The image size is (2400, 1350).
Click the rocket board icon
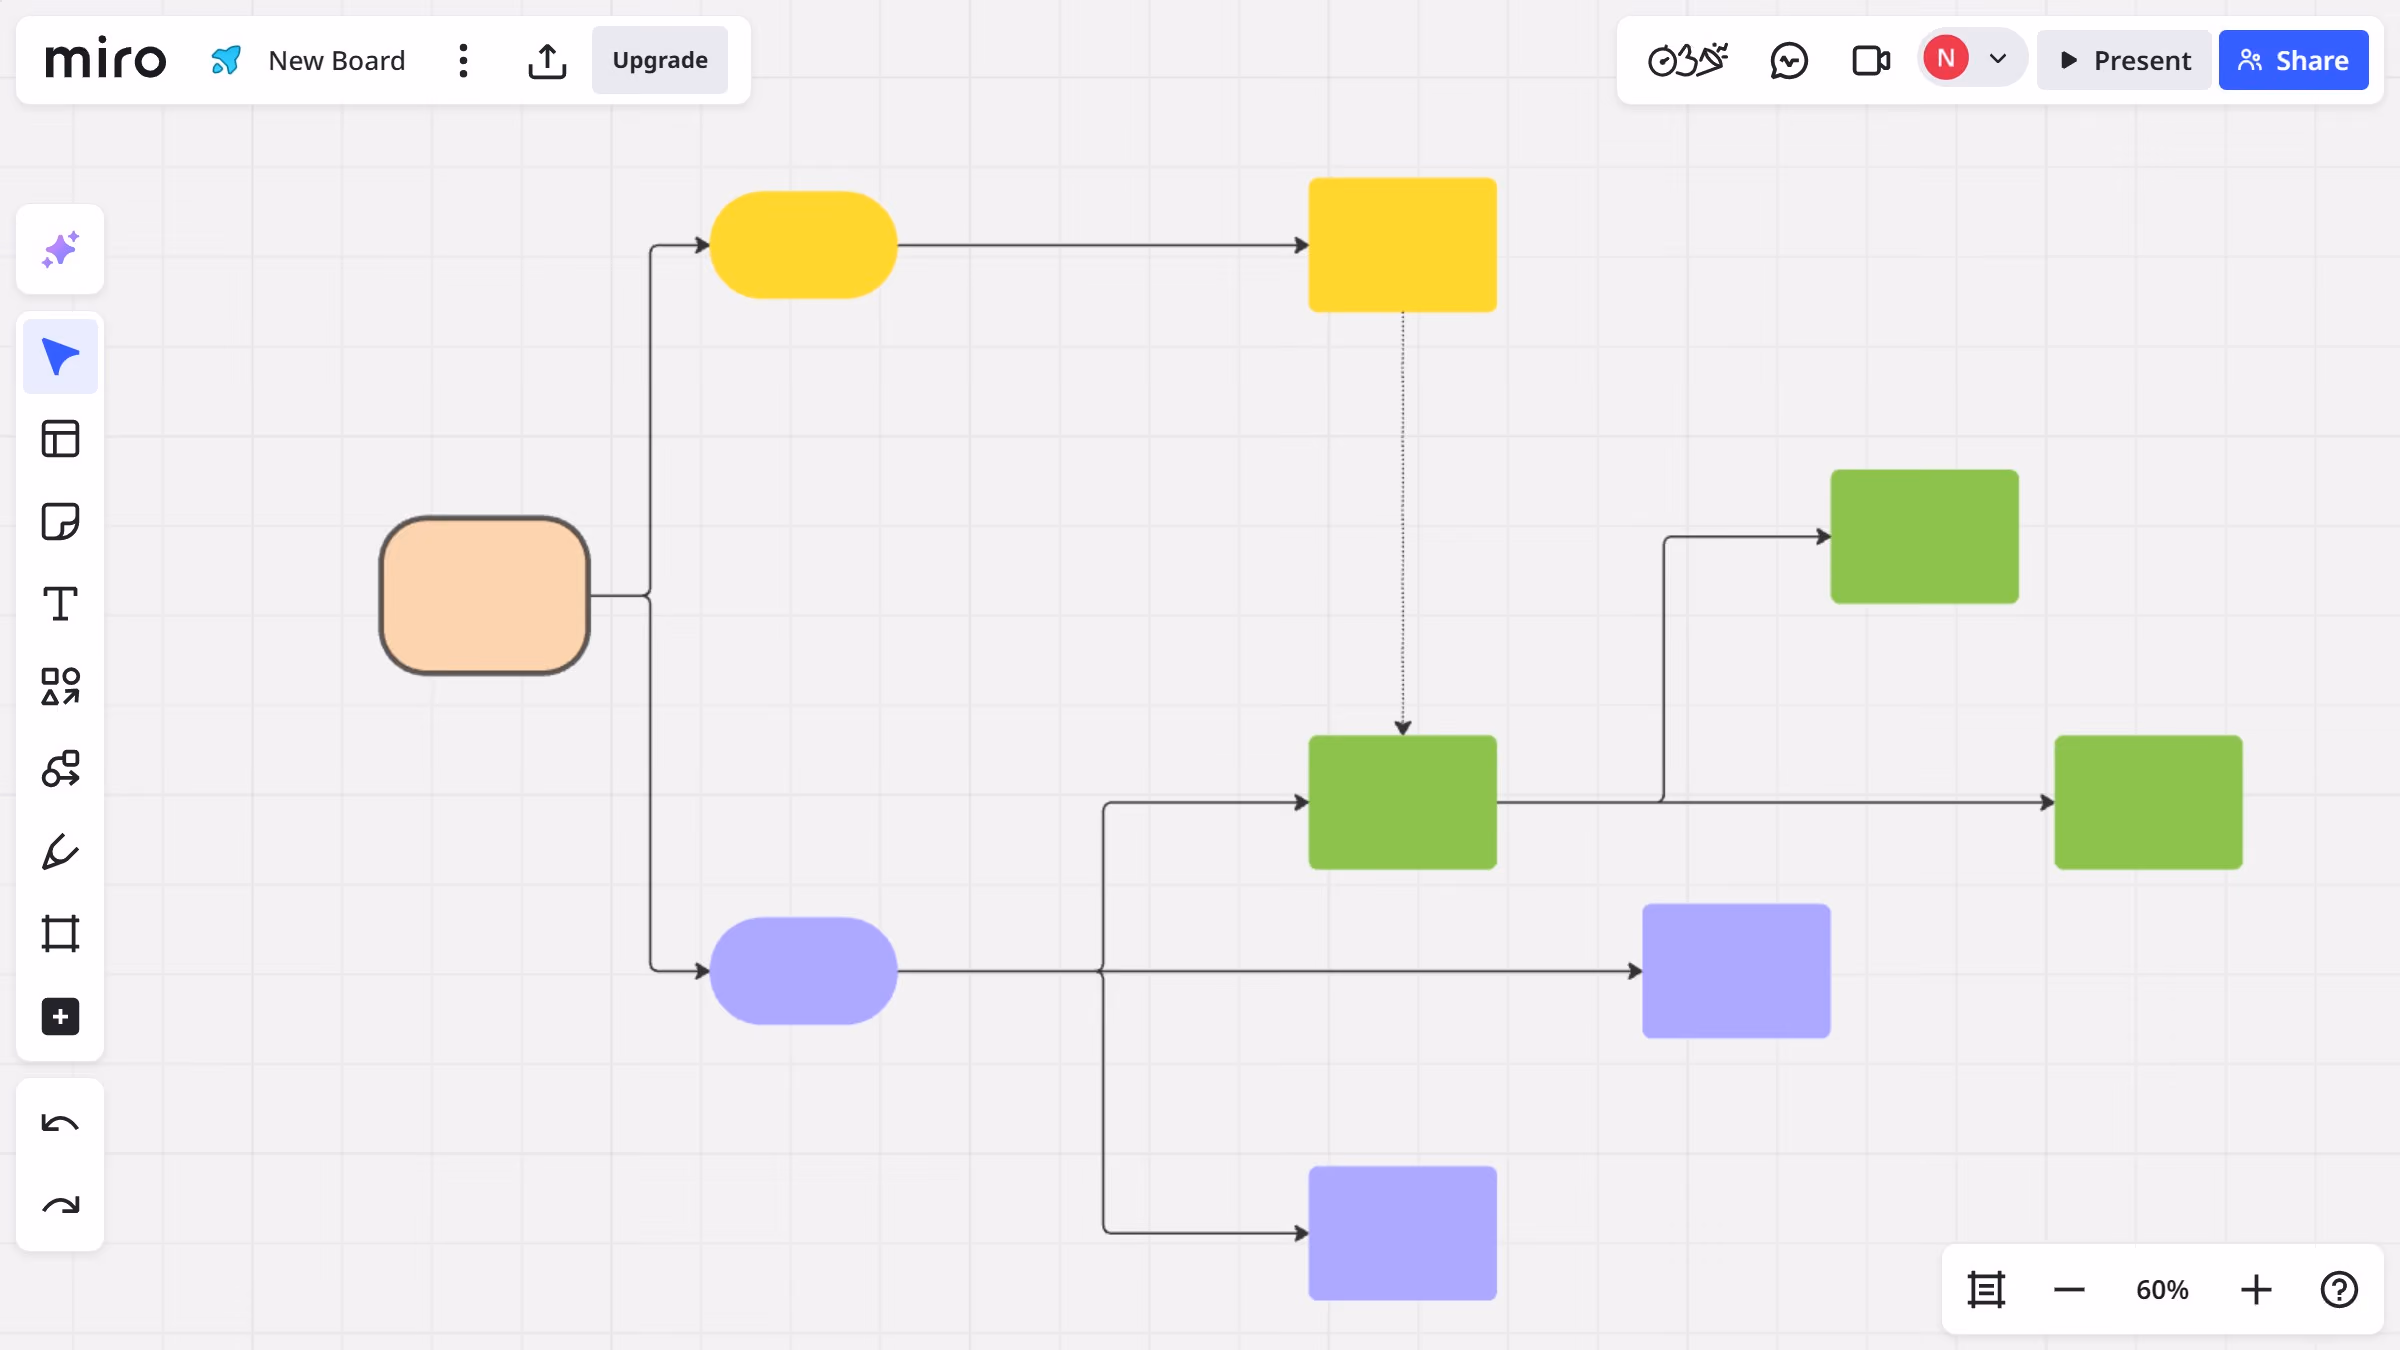pos(226,60)
